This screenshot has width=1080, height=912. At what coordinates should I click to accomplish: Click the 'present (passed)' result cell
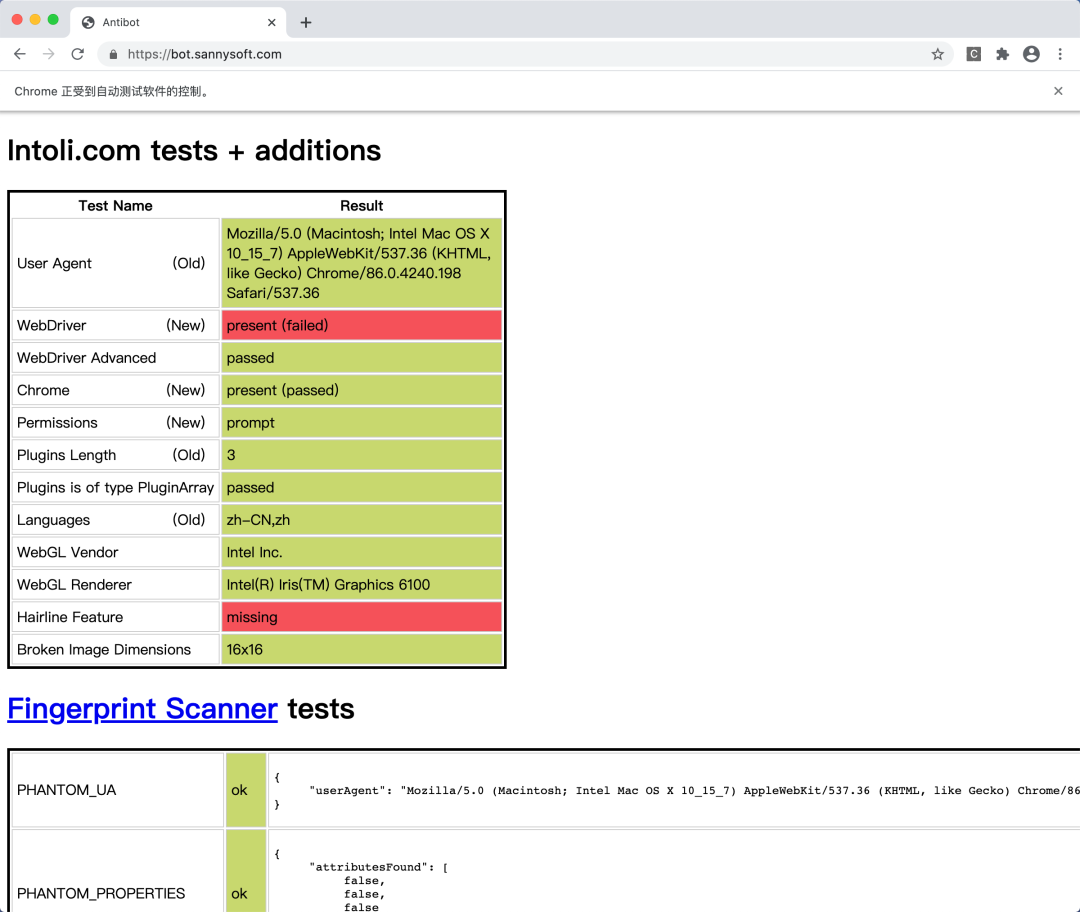pyautogui.click(x=362, y=390)
